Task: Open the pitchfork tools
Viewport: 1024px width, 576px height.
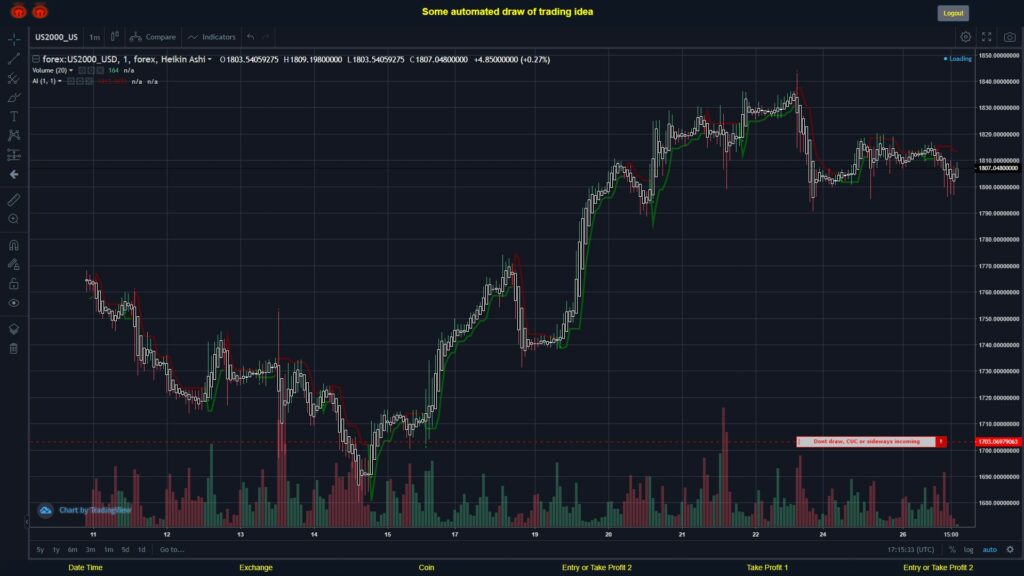Action: 14,78
